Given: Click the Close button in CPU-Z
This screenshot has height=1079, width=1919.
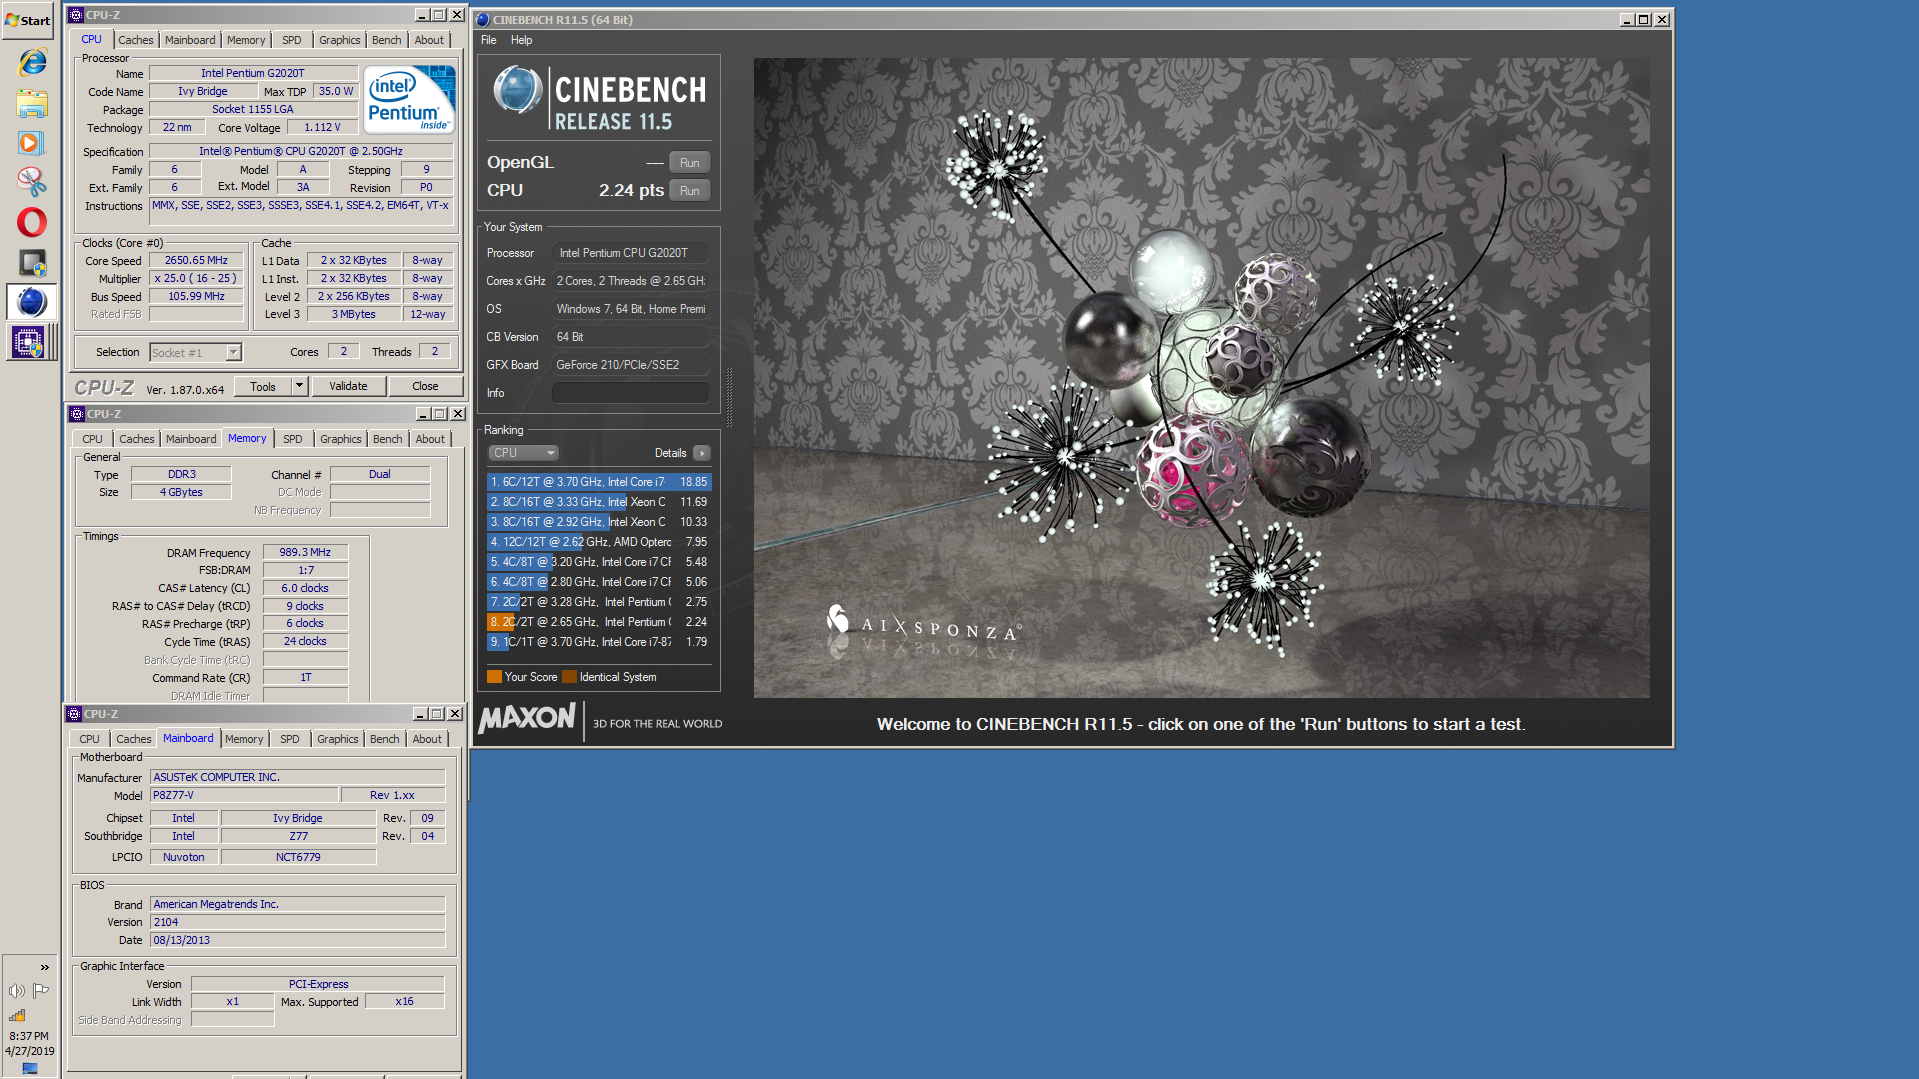Looking at the screenshot, I should coord(425,386).
